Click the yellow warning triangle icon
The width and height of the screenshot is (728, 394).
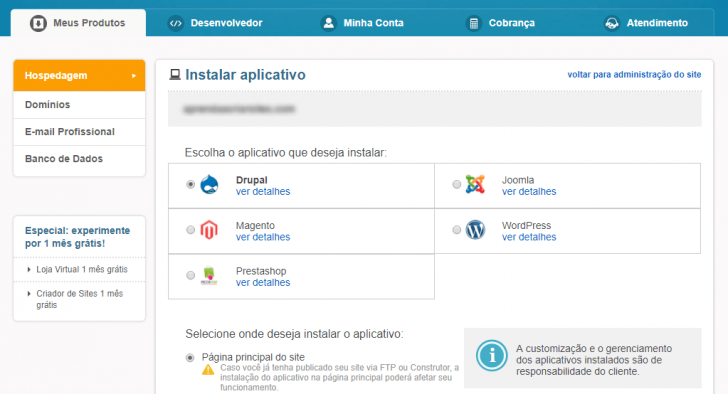(x=208, y=370)
